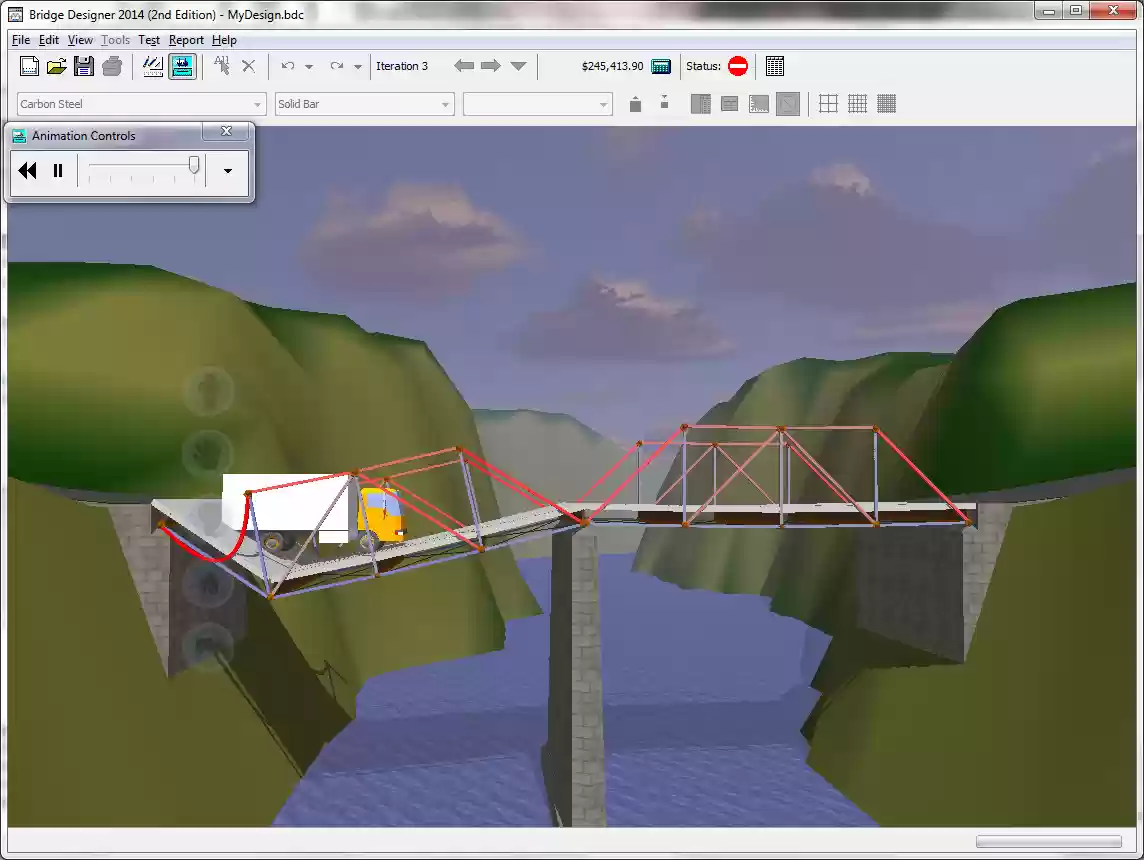Go back to previous iteration
This screenshot has width=1144, height=860.
pos(464,66)
